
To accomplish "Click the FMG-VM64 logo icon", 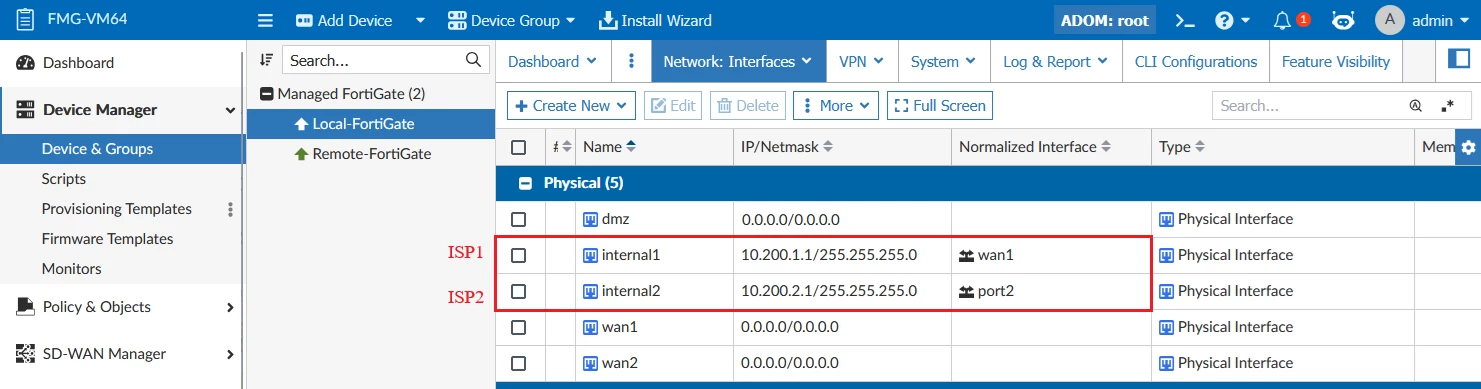I will pyautogui.click(x=26, y=20).
